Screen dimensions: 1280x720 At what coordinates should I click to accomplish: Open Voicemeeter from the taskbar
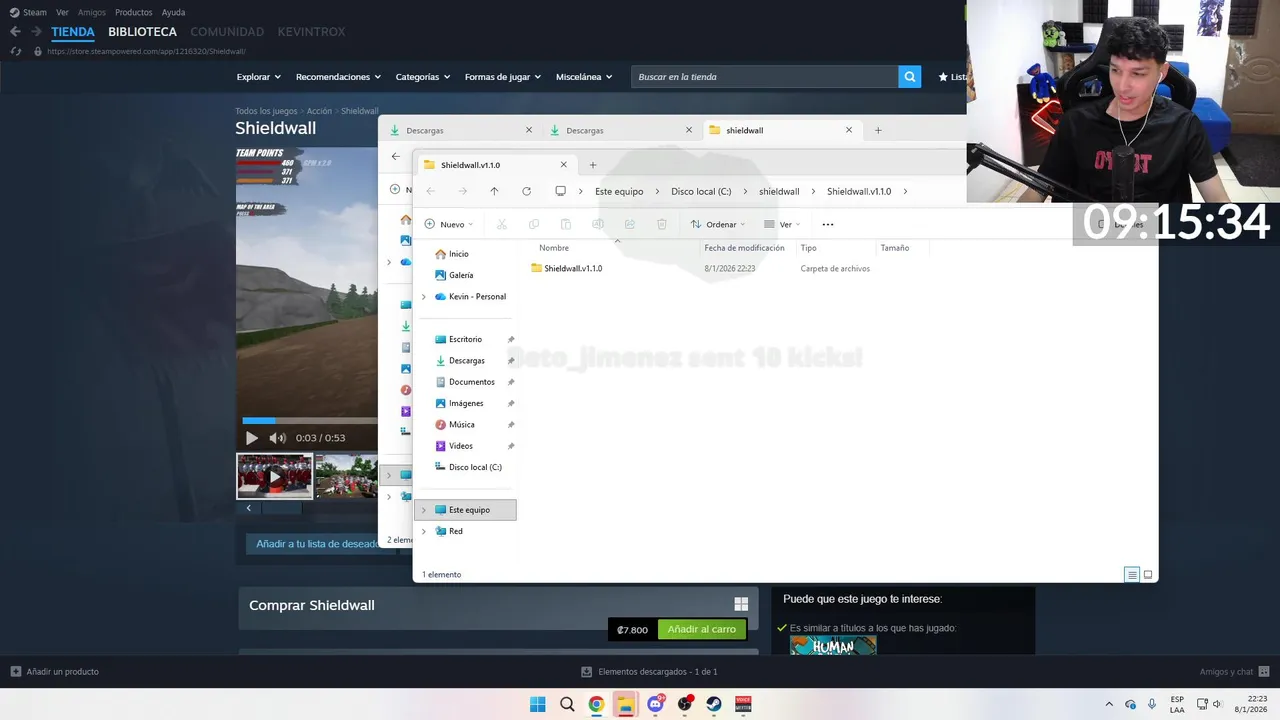click(743, 704)
